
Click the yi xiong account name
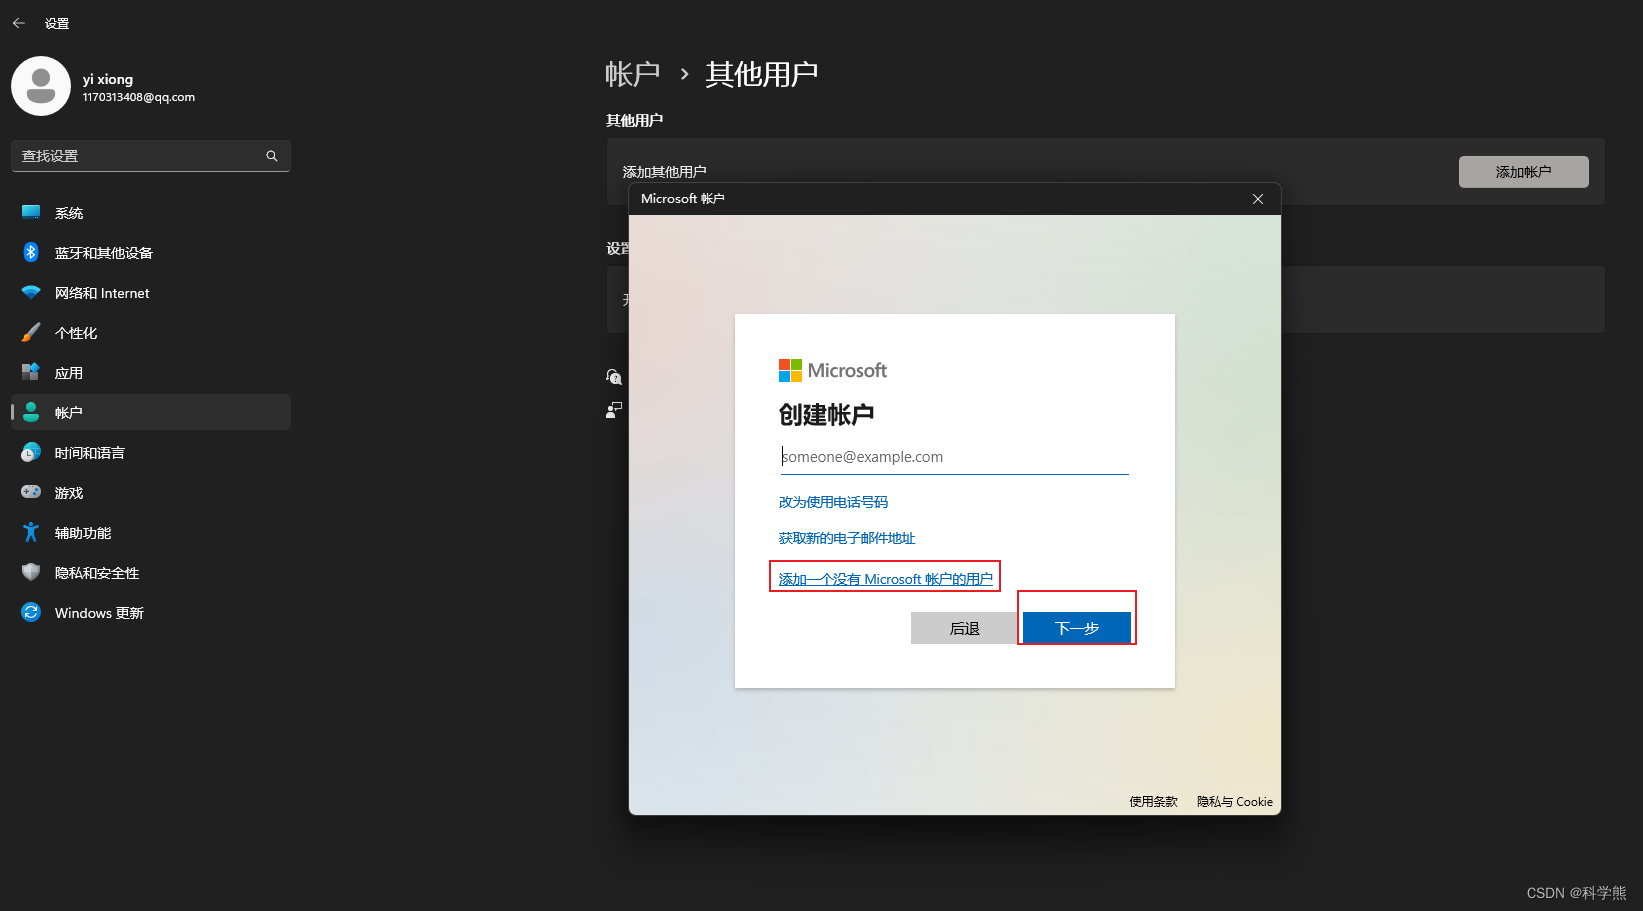coord(108,79)
